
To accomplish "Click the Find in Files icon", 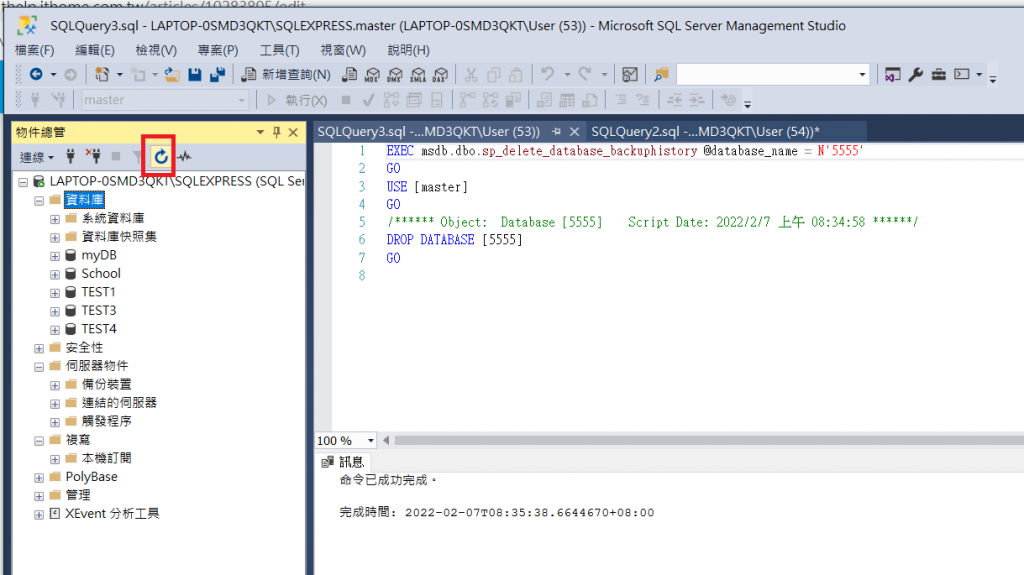I will tap(662, 74).
